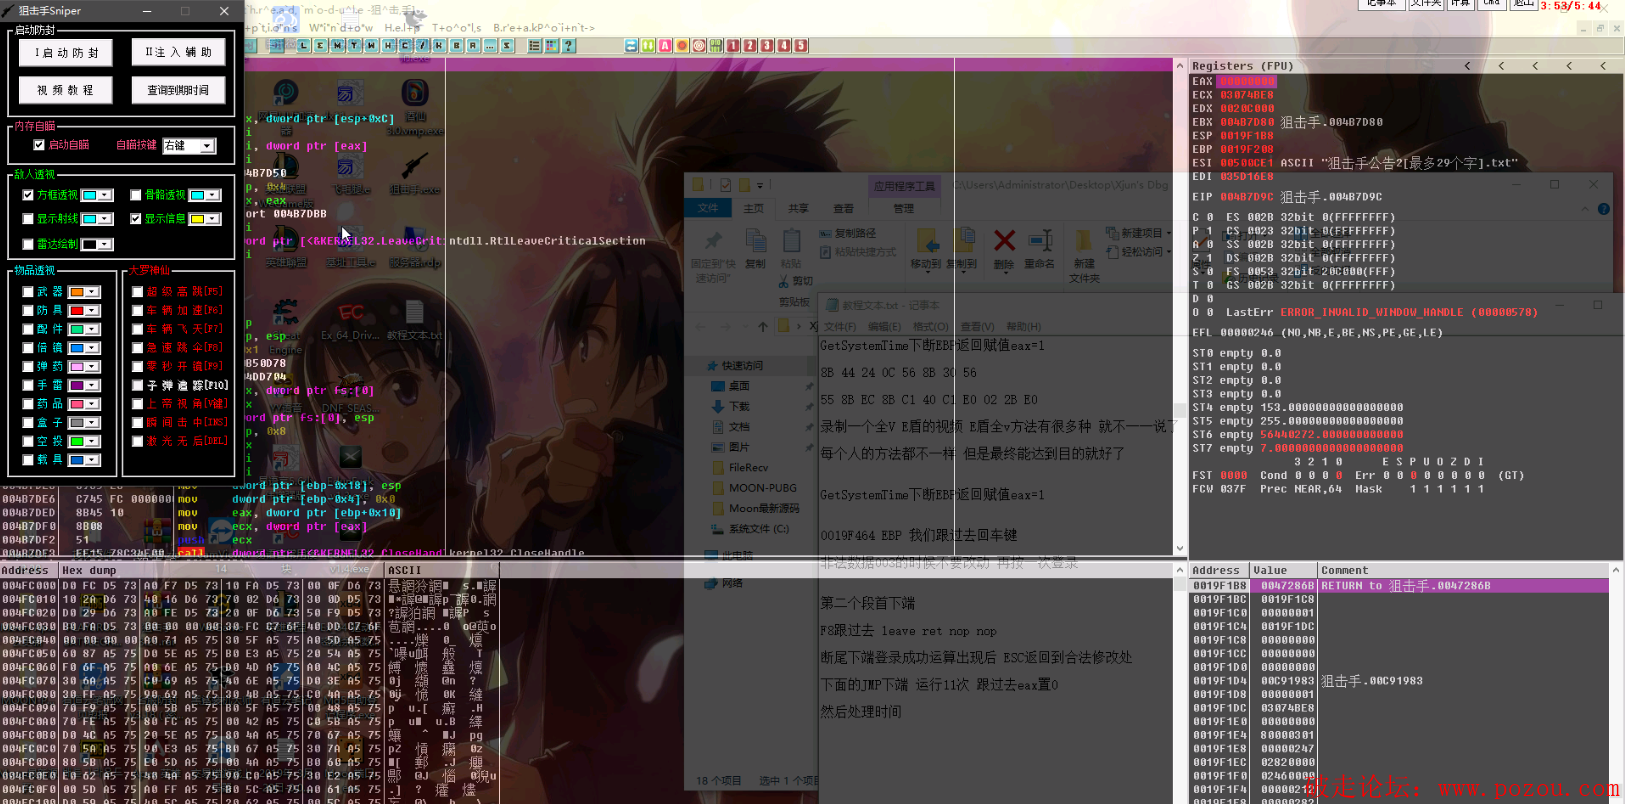This screenshot has height=804, width=1625.
Task: Click the red X delete icon in Explorer
Action: 1004,241
